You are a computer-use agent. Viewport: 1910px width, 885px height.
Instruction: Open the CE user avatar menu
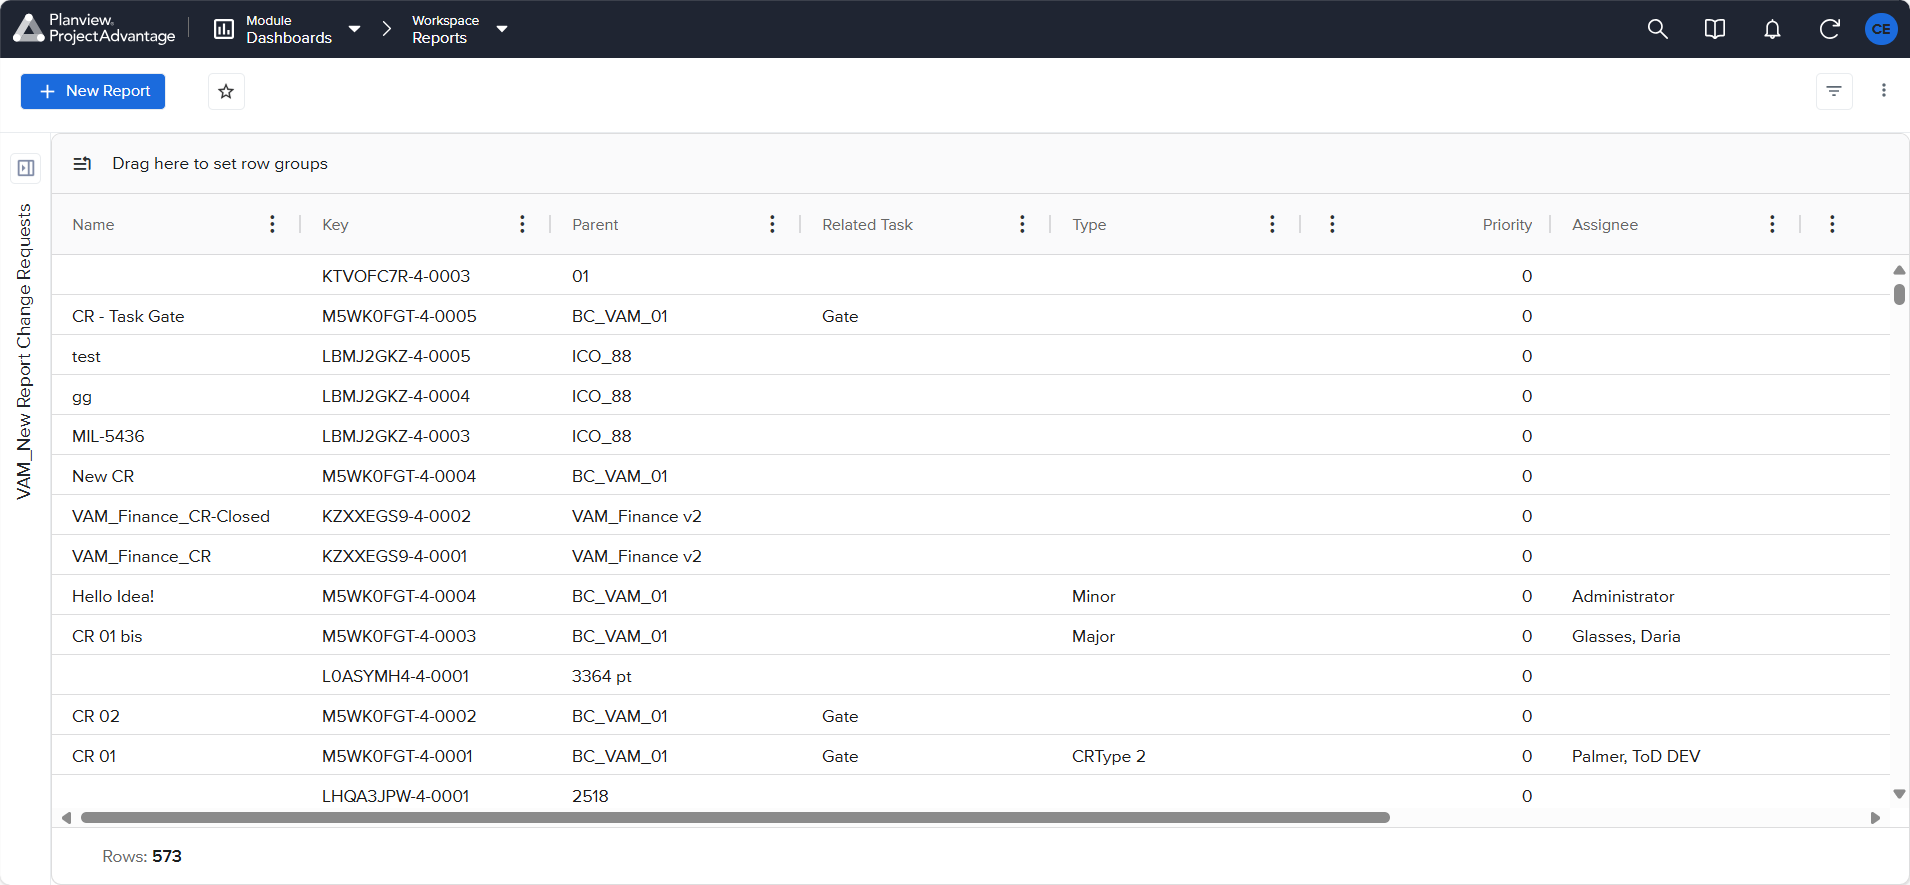1881,29
